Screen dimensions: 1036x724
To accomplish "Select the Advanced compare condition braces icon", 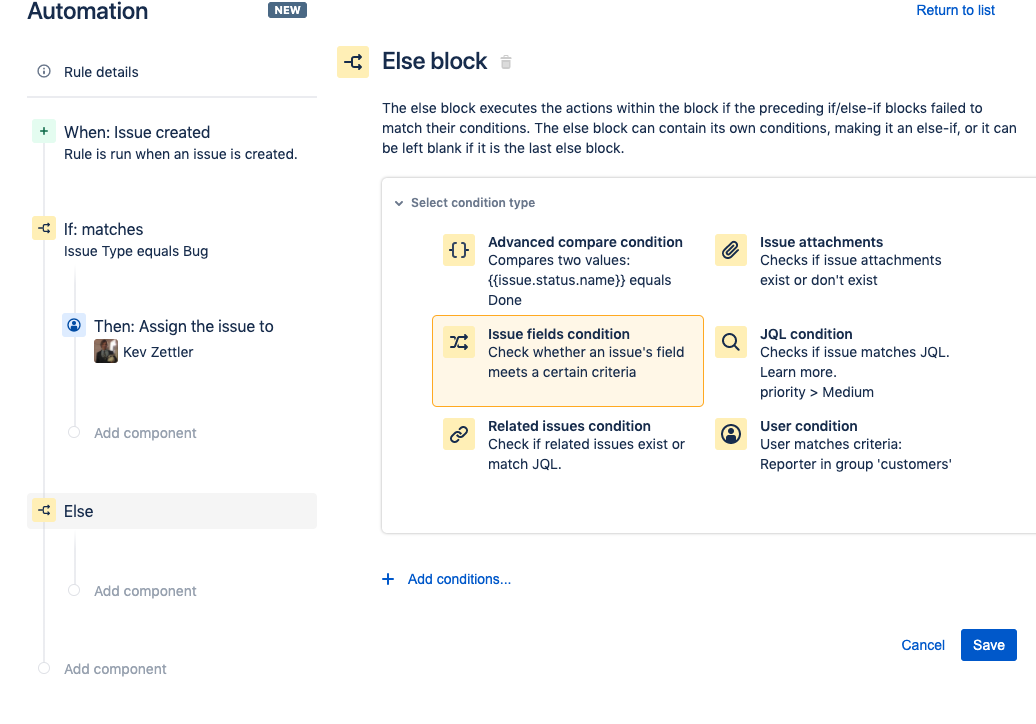I will coord(458,249).
